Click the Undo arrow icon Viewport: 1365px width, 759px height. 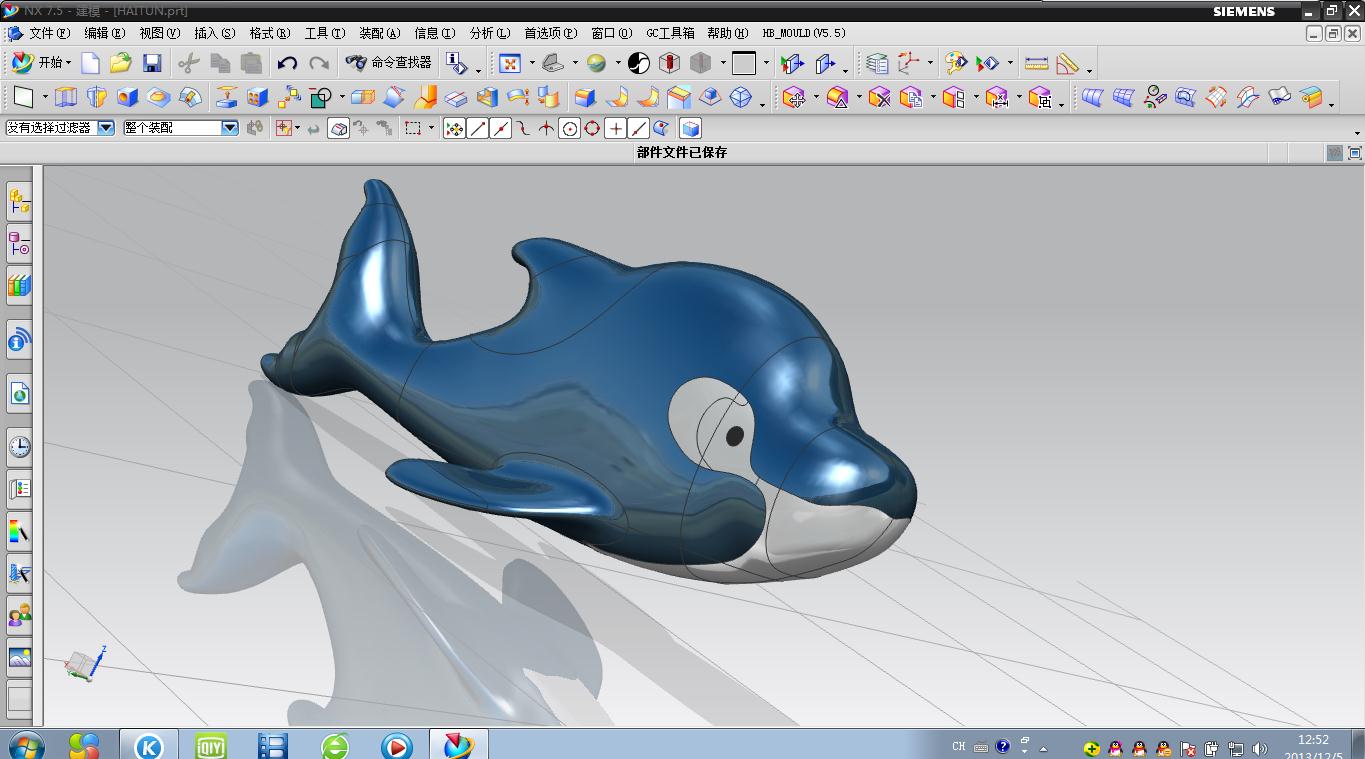[x=287, y=63]
